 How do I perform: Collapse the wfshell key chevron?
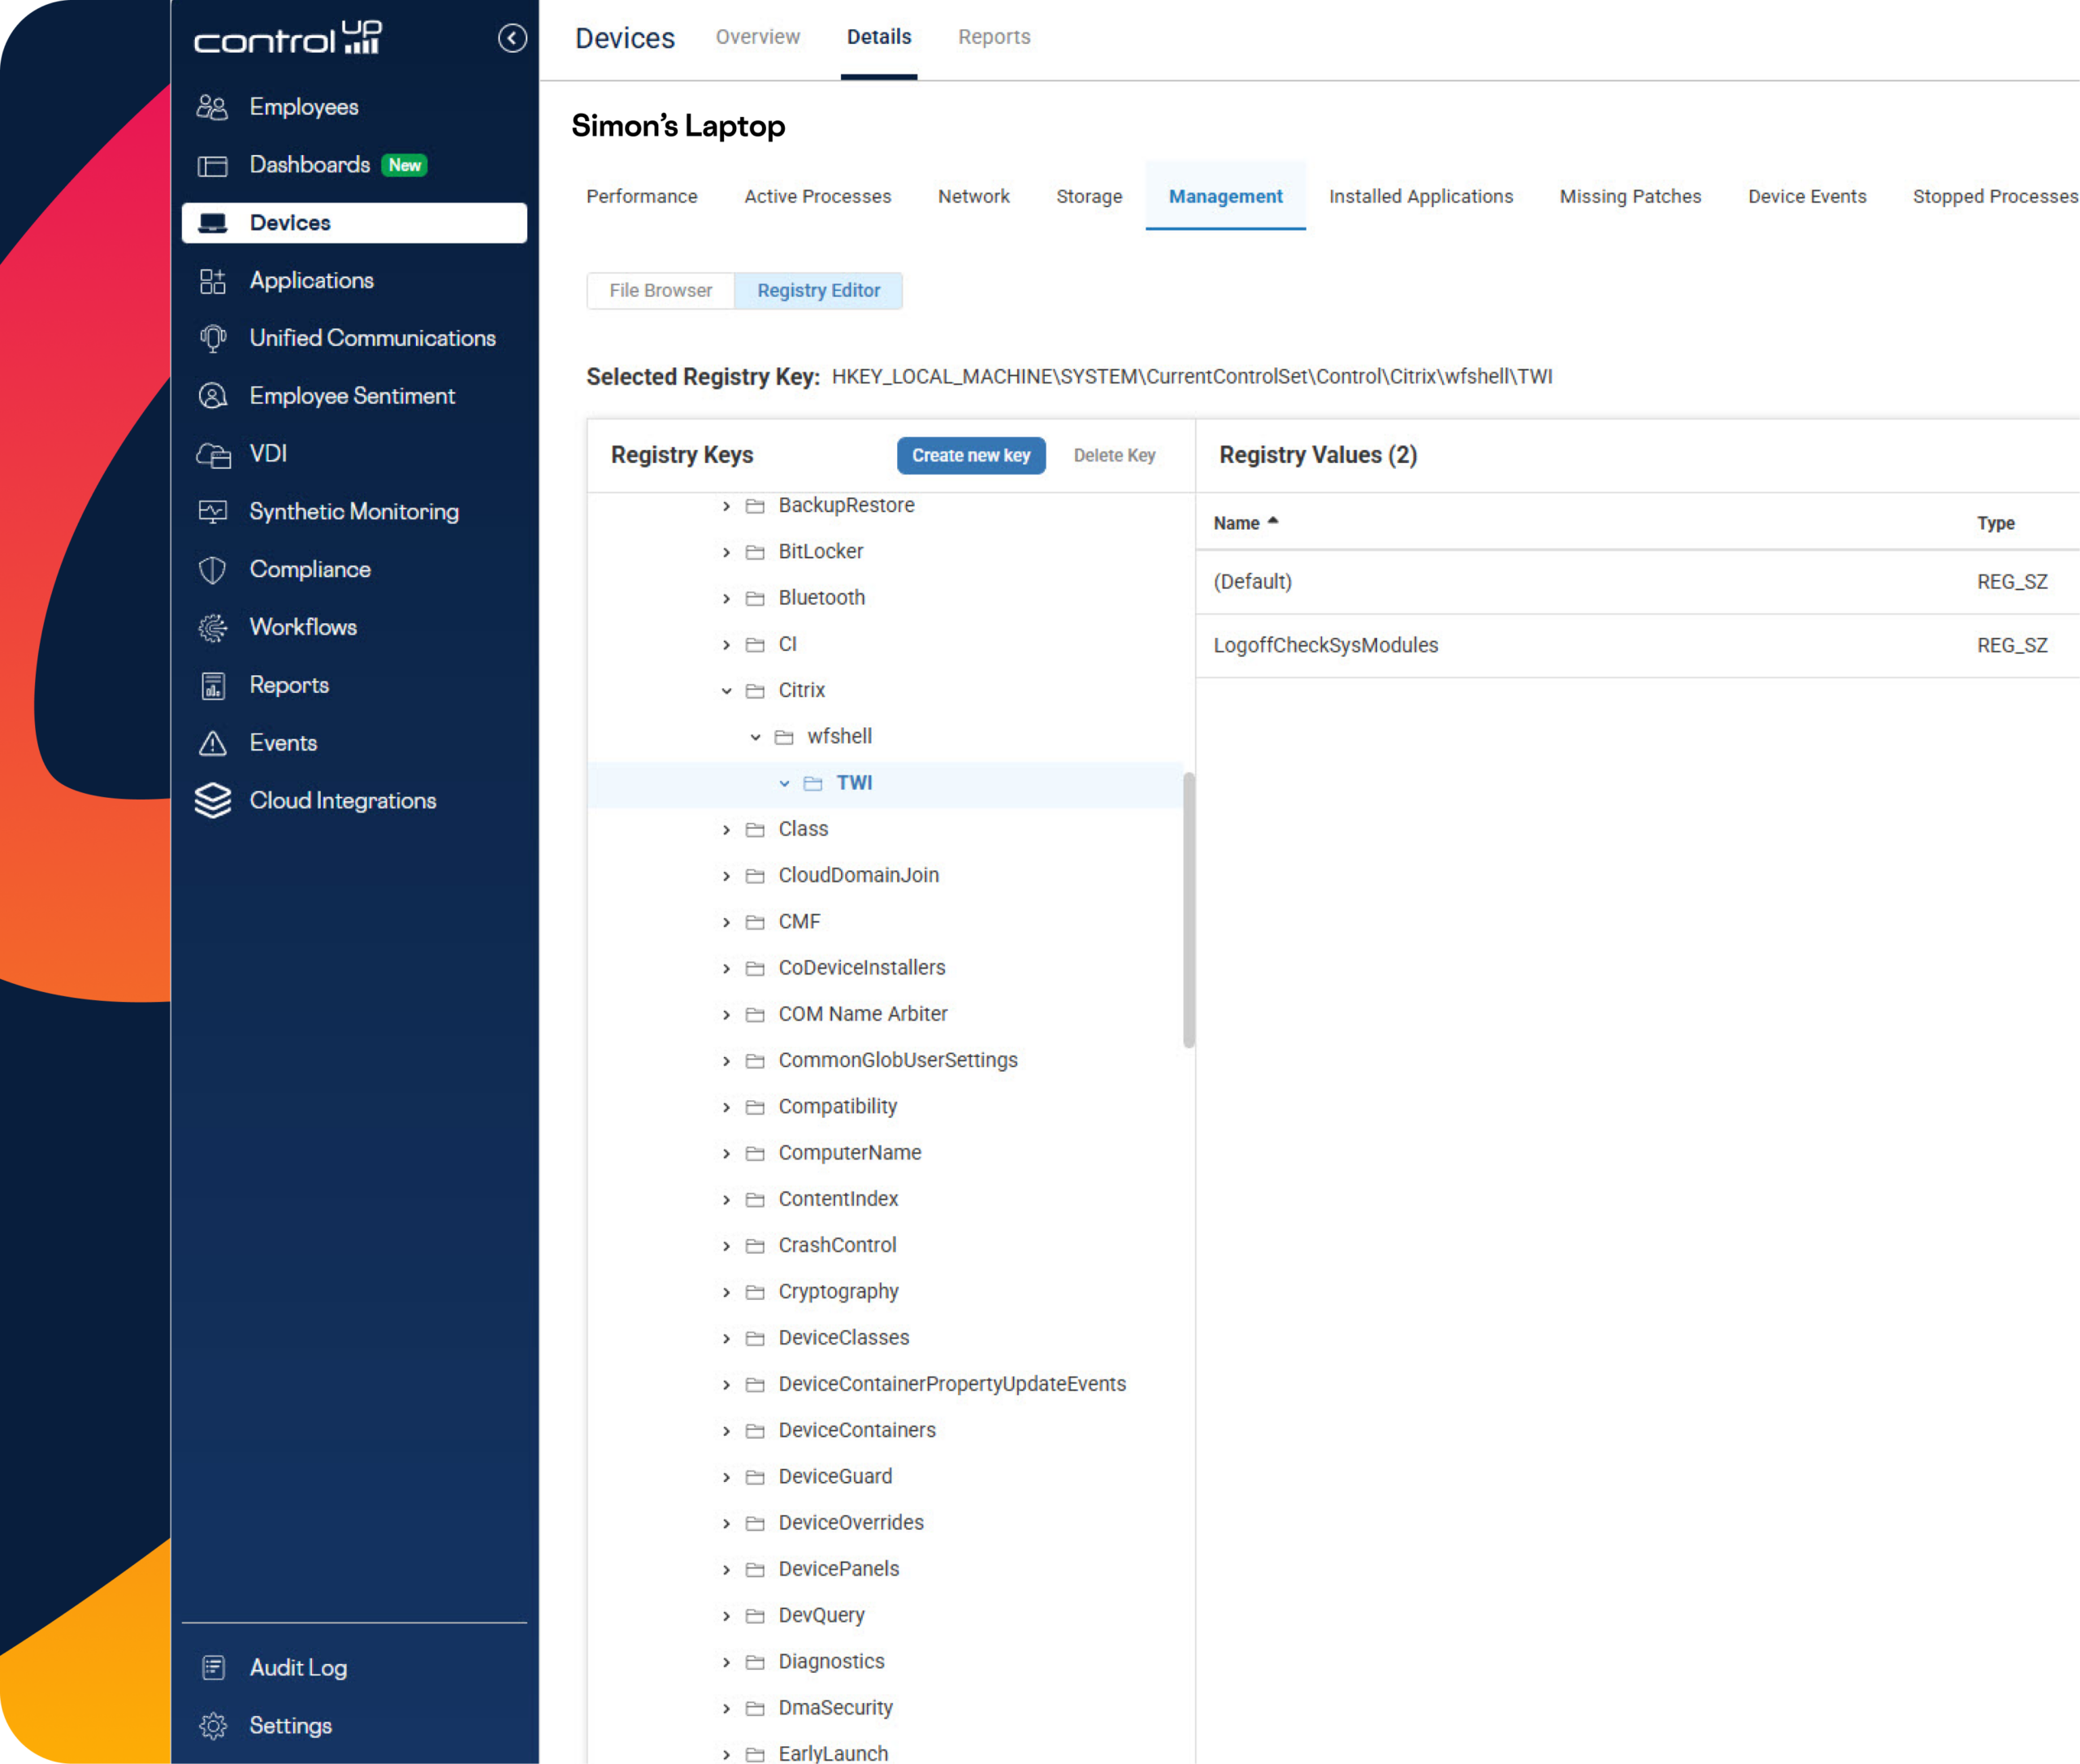[x=756, y=737]
